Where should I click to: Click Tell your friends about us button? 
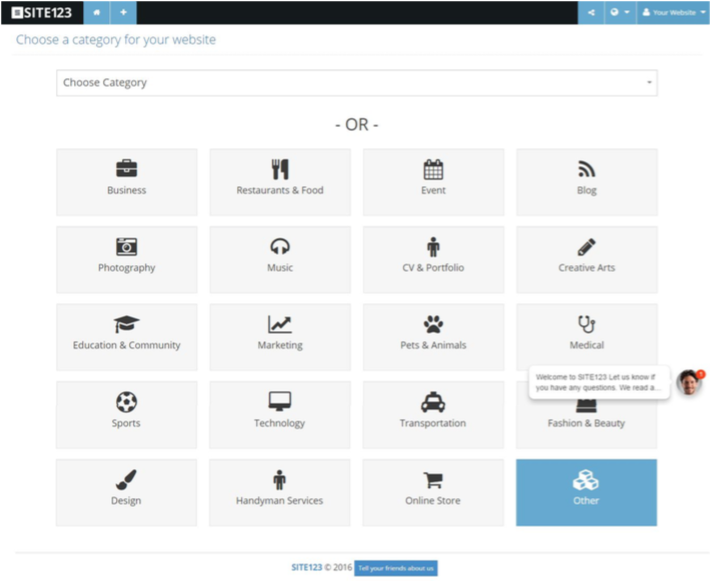tap(396, 568)
